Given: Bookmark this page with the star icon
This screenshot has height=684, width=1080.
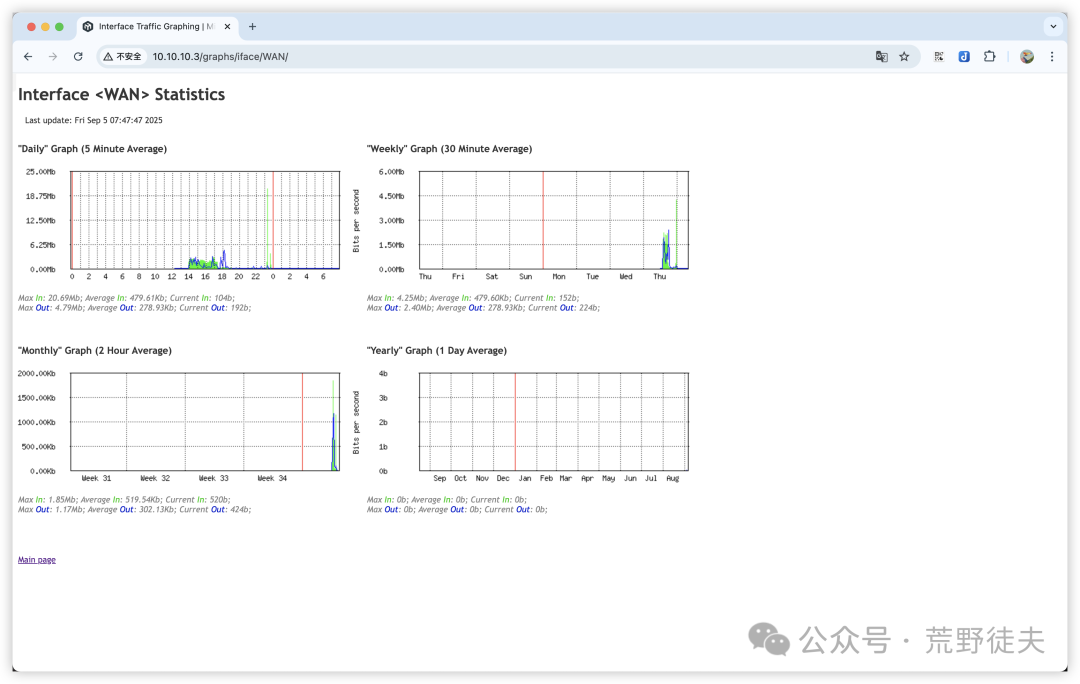Looking at the screenshot, I should coord(904,56).
